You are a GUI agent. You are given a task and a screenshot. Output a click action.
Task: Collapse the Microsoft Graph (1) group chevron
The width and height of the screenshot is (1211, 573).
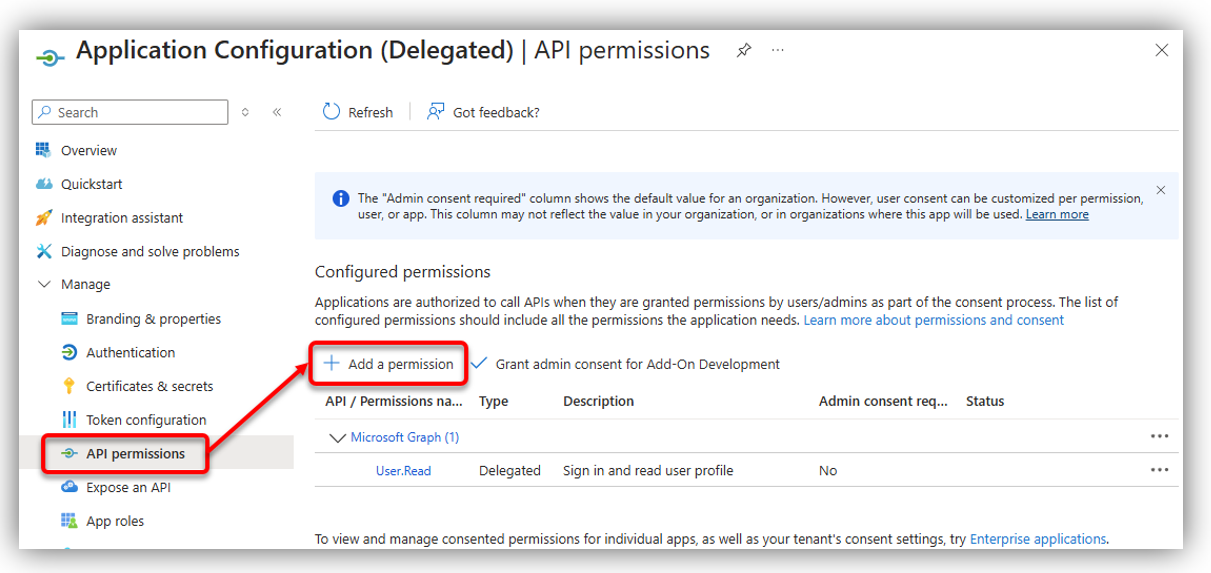tap(336, 437)
